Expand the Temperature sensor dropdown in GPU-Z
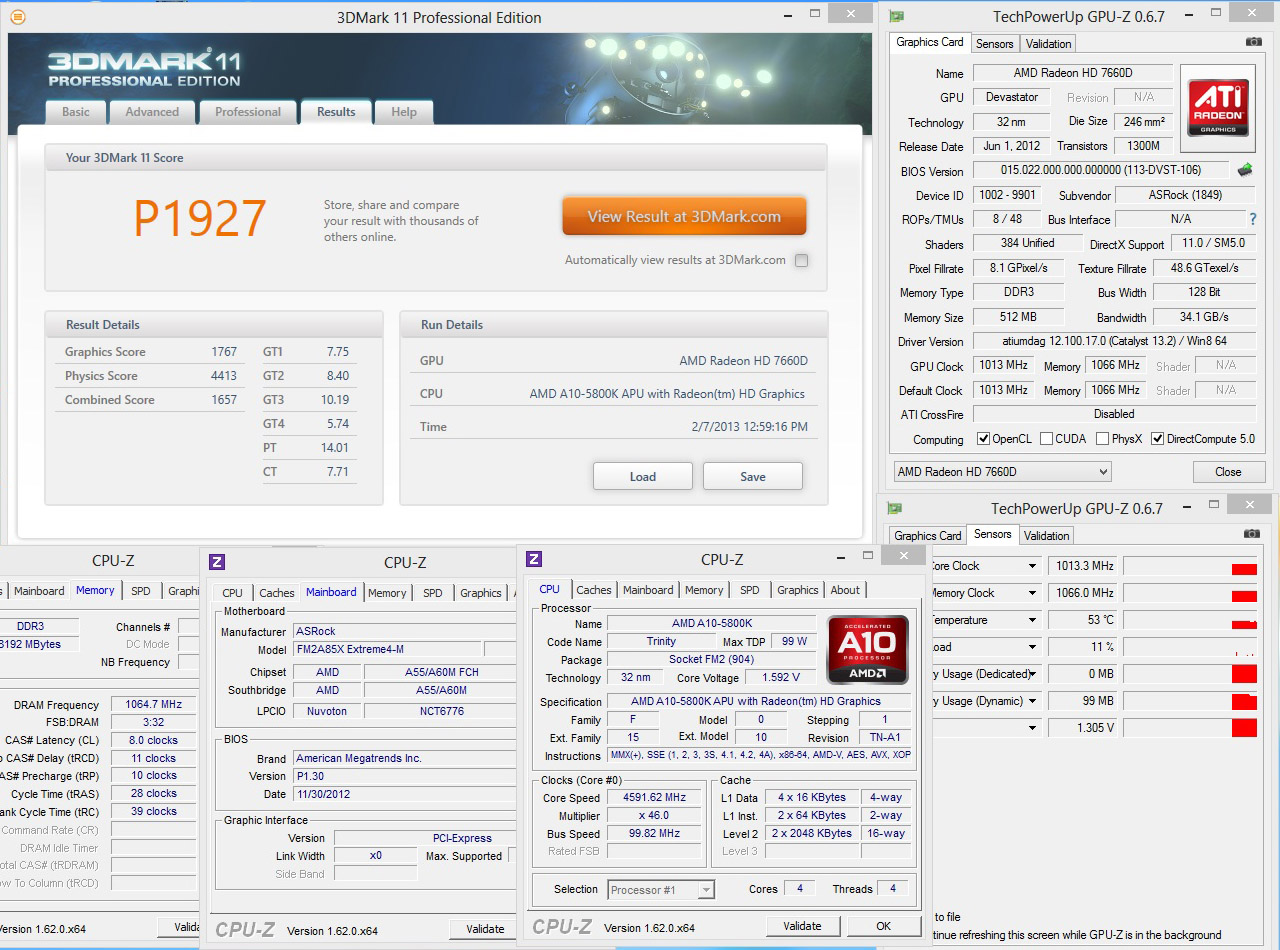The height and width of the screenshot is (950, 1280). click(1032, 620)
